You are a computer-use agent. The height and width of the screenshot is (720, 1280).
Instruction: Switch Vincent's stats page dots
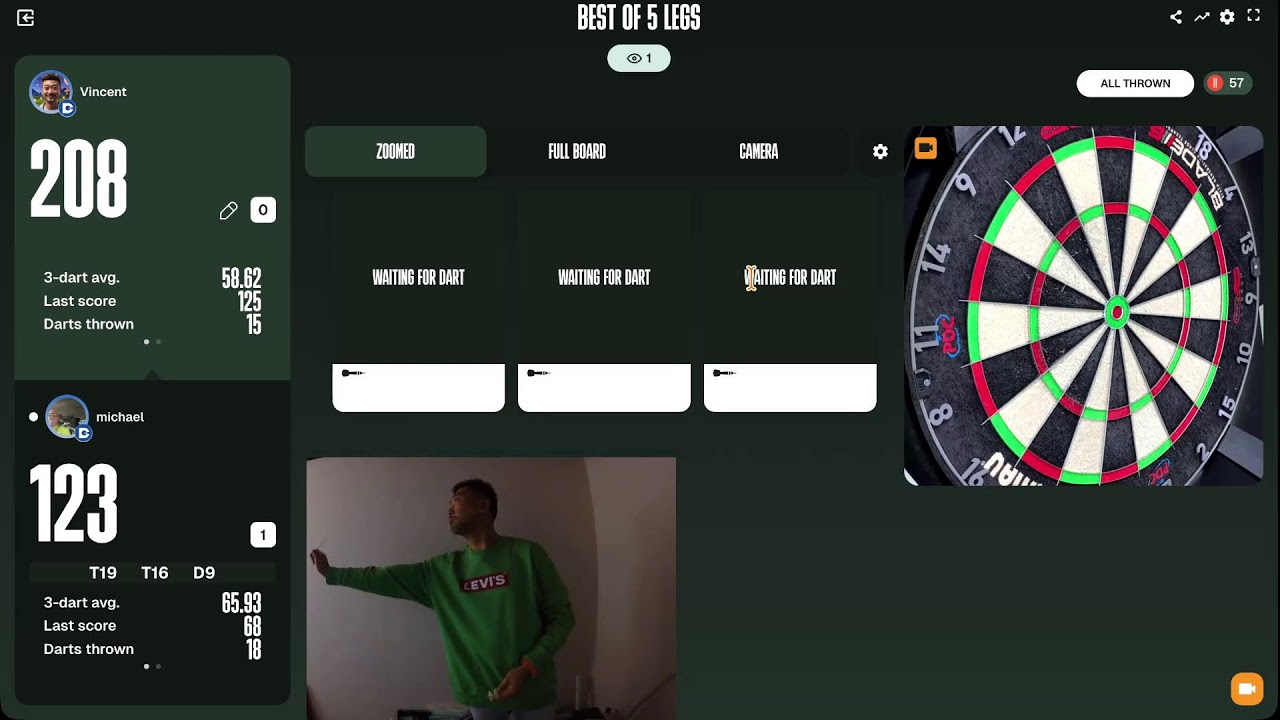[x=152, y=342]
